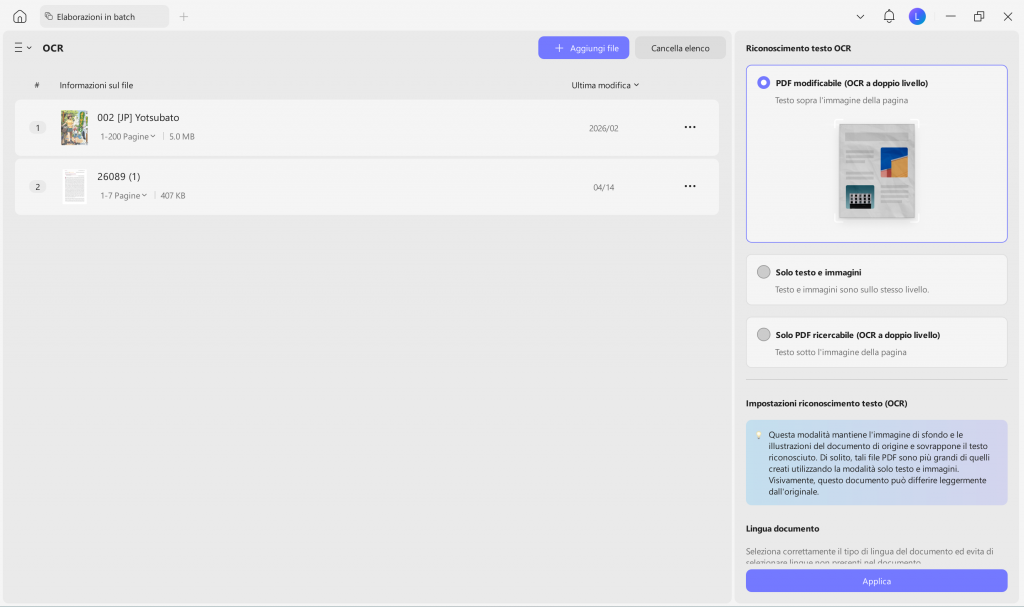The width and height of the screenshot is (1024, 607).
Task: Select the 26089 (1) document thumbnail
Action: click(x=74, y=186)
